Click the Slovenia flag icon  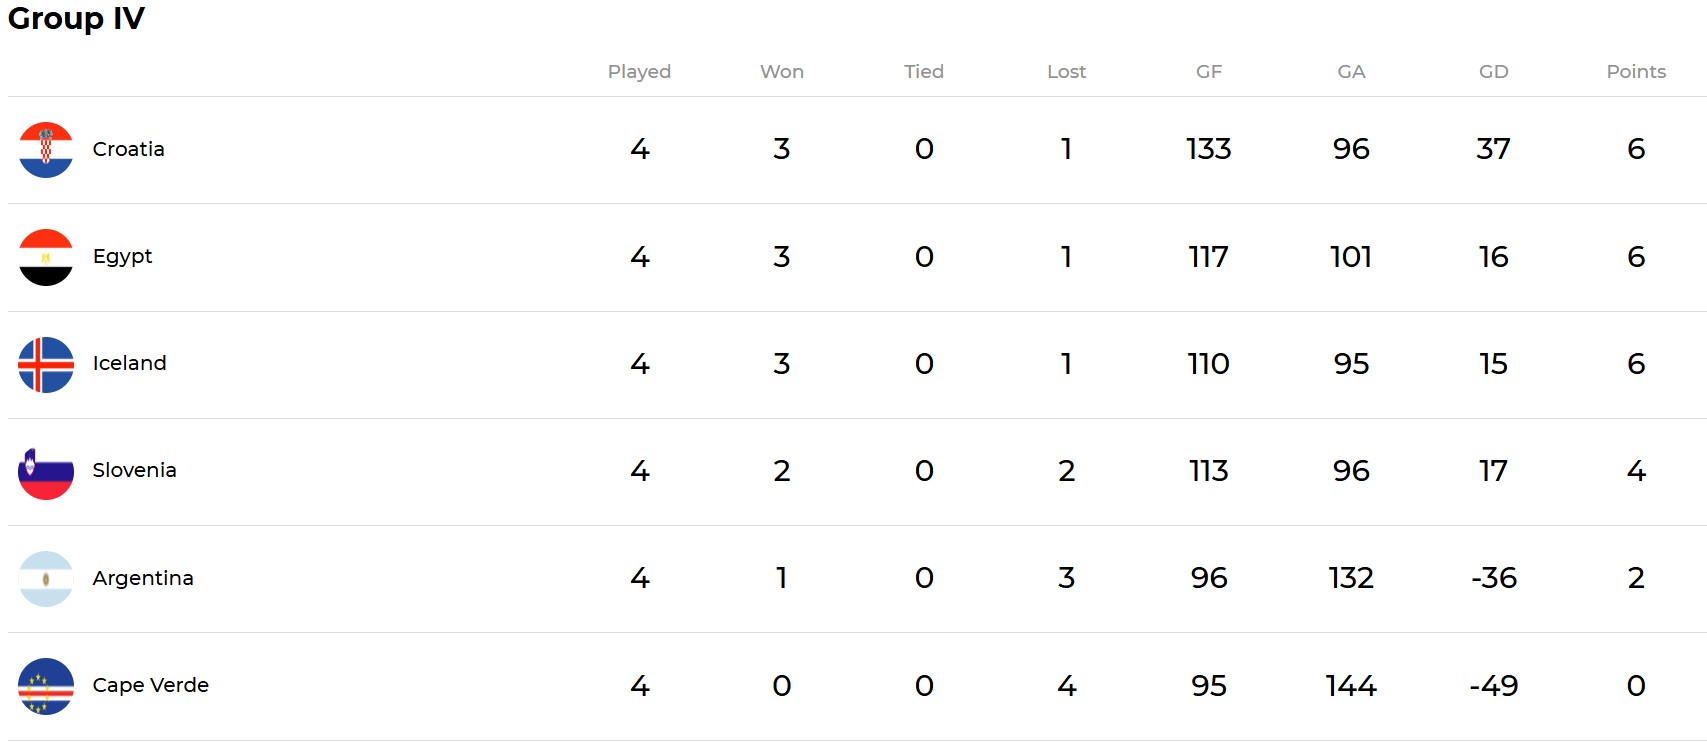coord(46,471)
